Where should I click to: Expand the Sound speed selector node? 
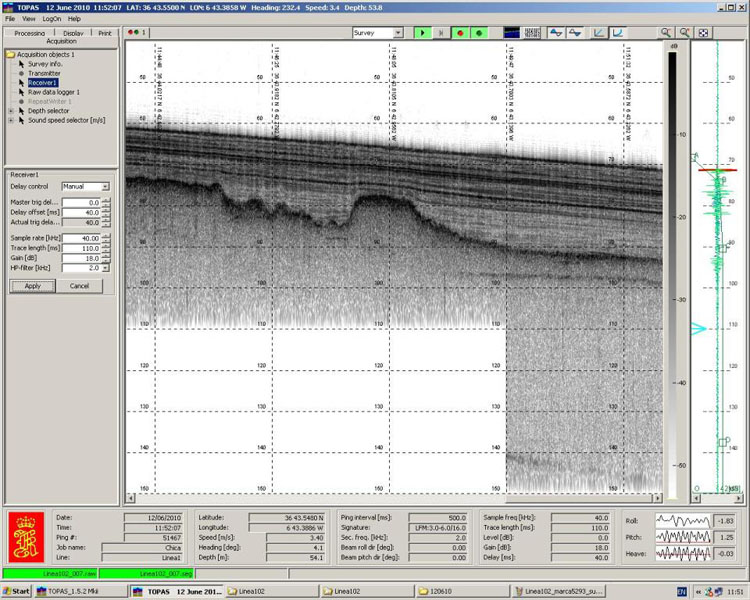[x=11, y=120]
